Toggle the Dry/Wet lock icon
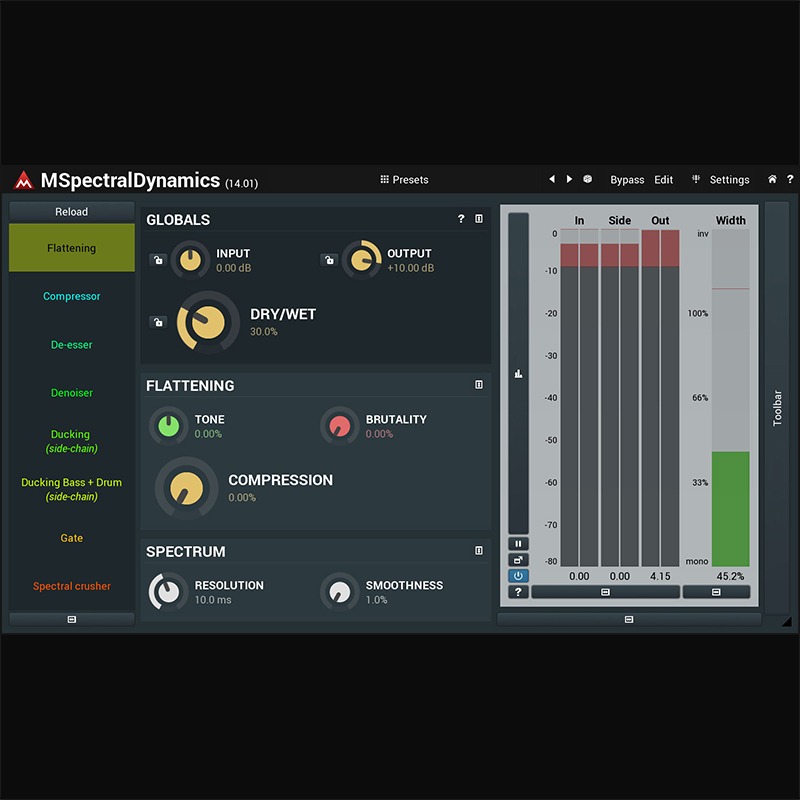Viewport: 800px width, 800px height. (x=158, y=322)
